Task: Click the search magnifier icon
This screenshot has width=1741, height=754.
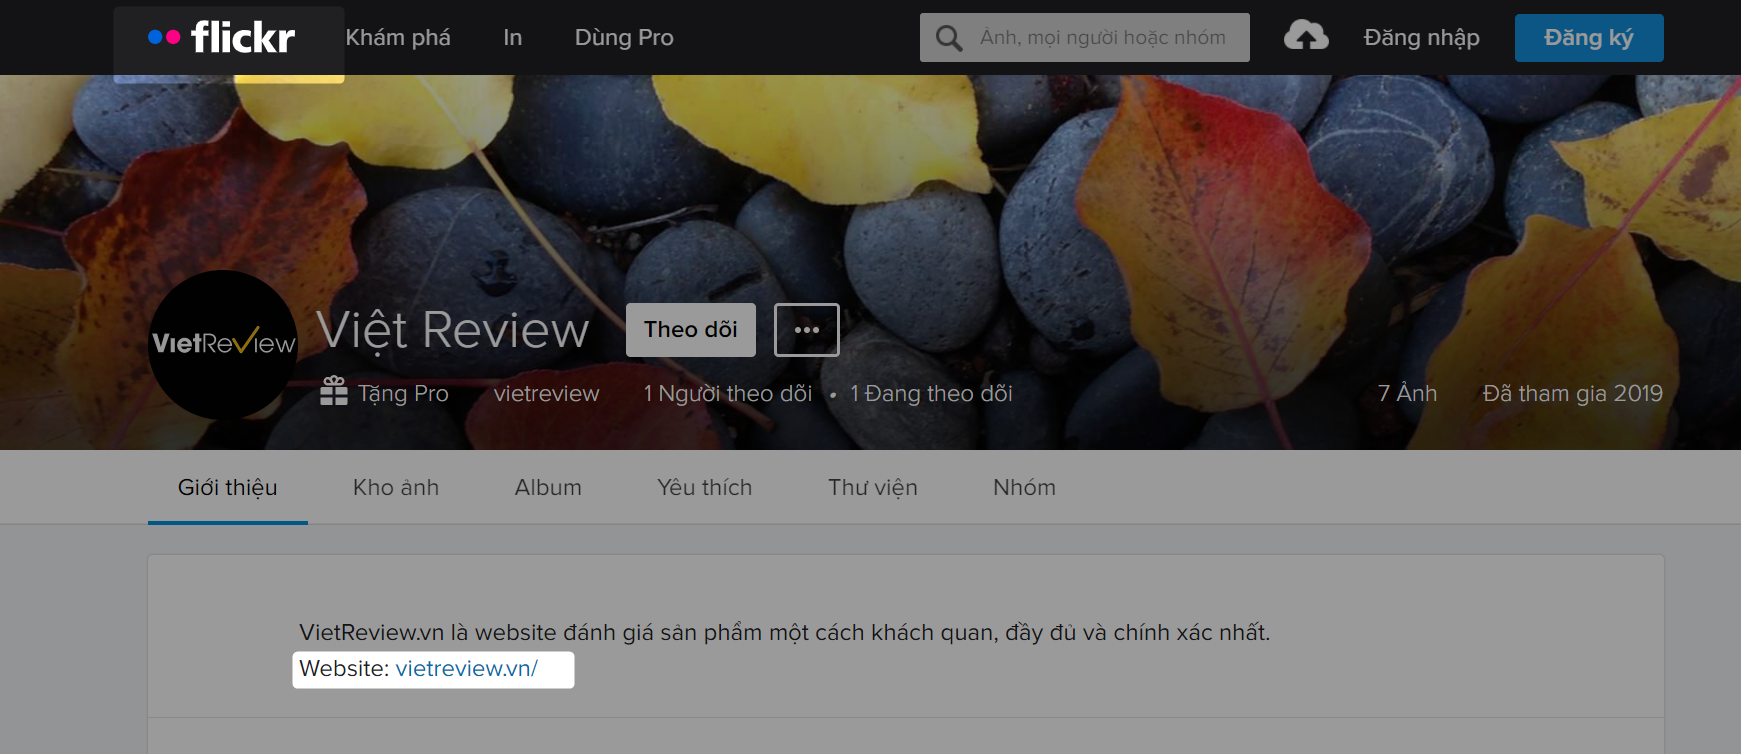Action: [x=948, y=38]
